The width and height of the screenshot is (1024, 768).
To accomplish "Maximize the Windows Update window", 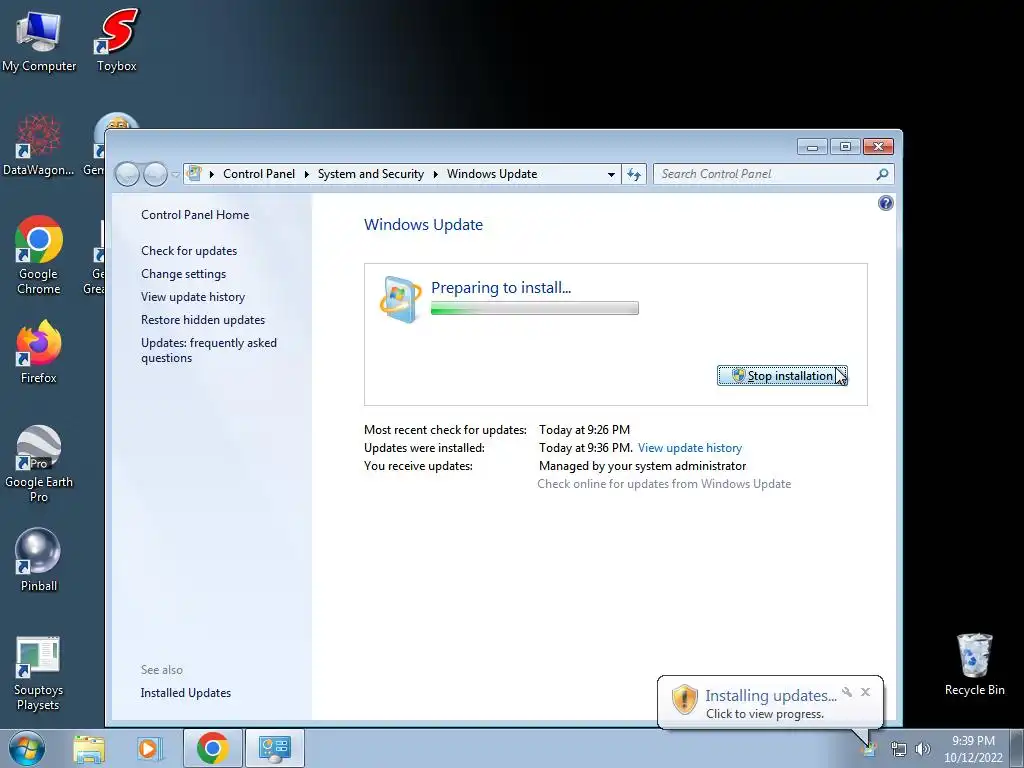I will 845,147.
